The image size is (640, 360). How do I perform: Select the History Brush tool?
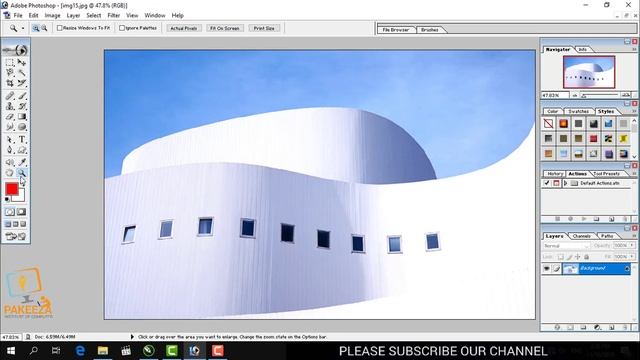[x=22, y=106]
